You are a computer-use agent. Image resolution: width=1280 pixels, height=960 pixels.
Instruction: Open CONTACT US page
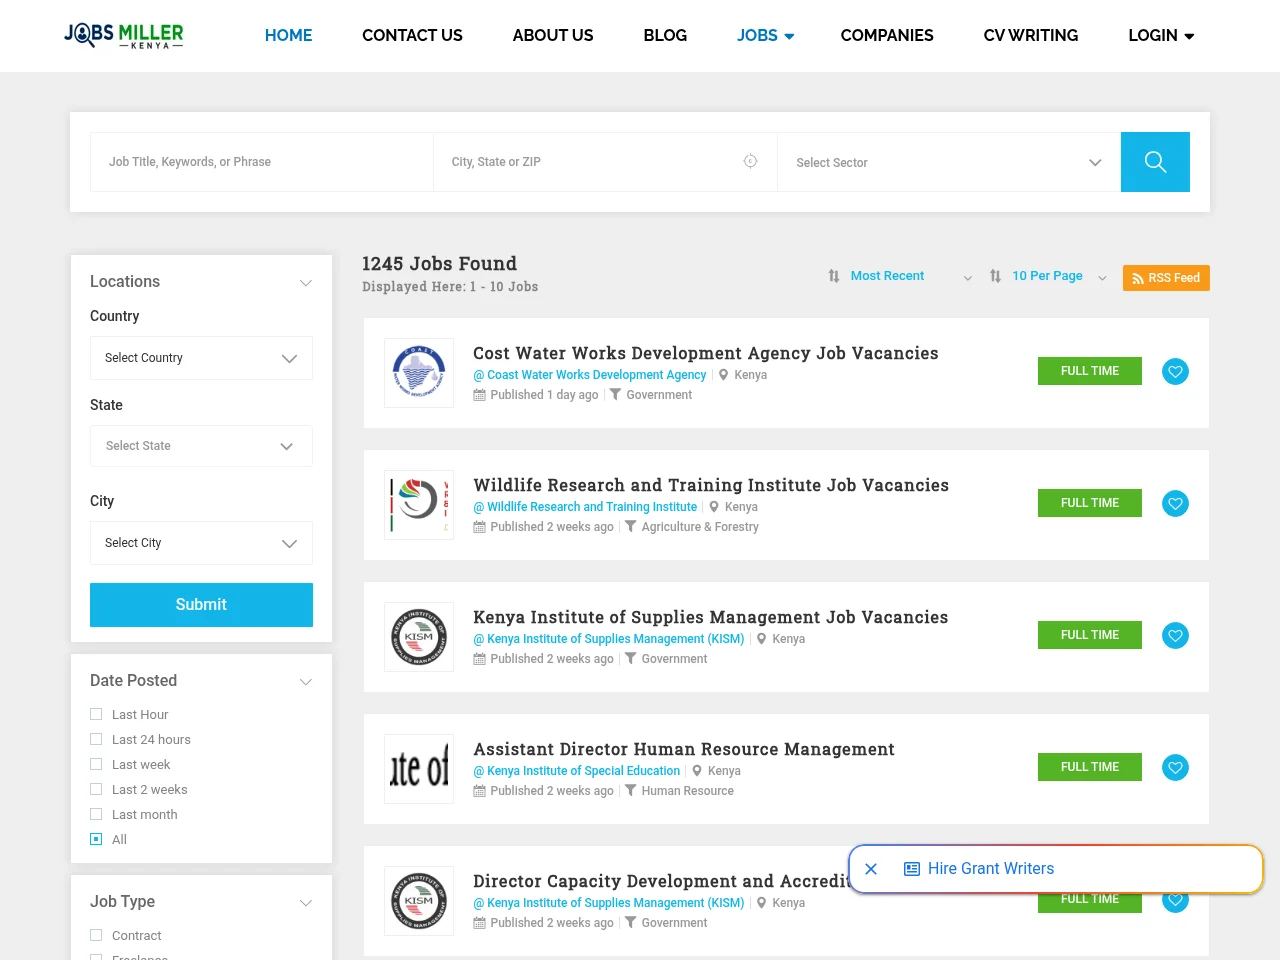point(412,35)
